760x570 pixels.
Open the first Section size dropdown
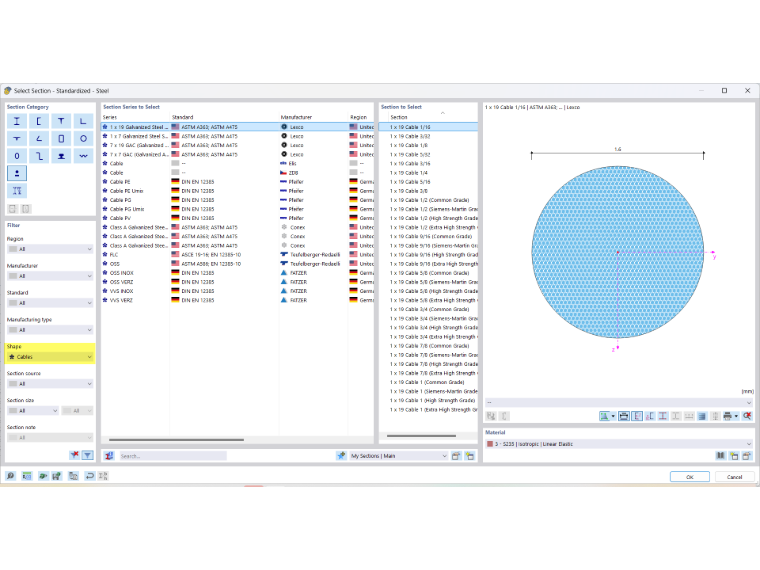(33, 411)
